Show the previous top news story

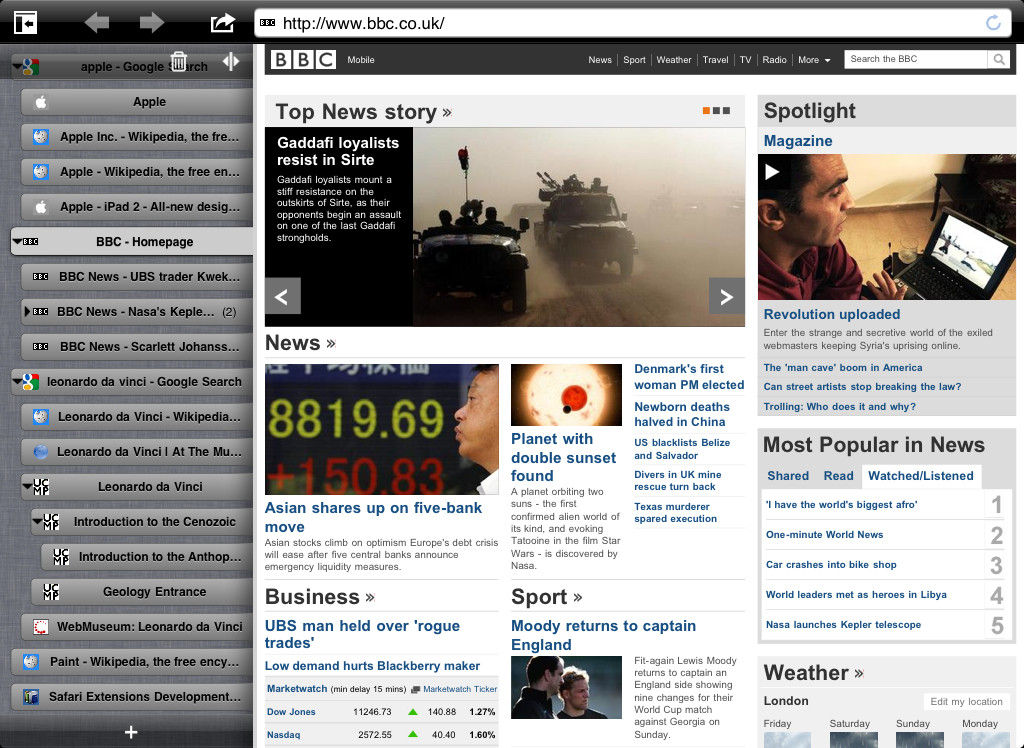tap(283, 297)
